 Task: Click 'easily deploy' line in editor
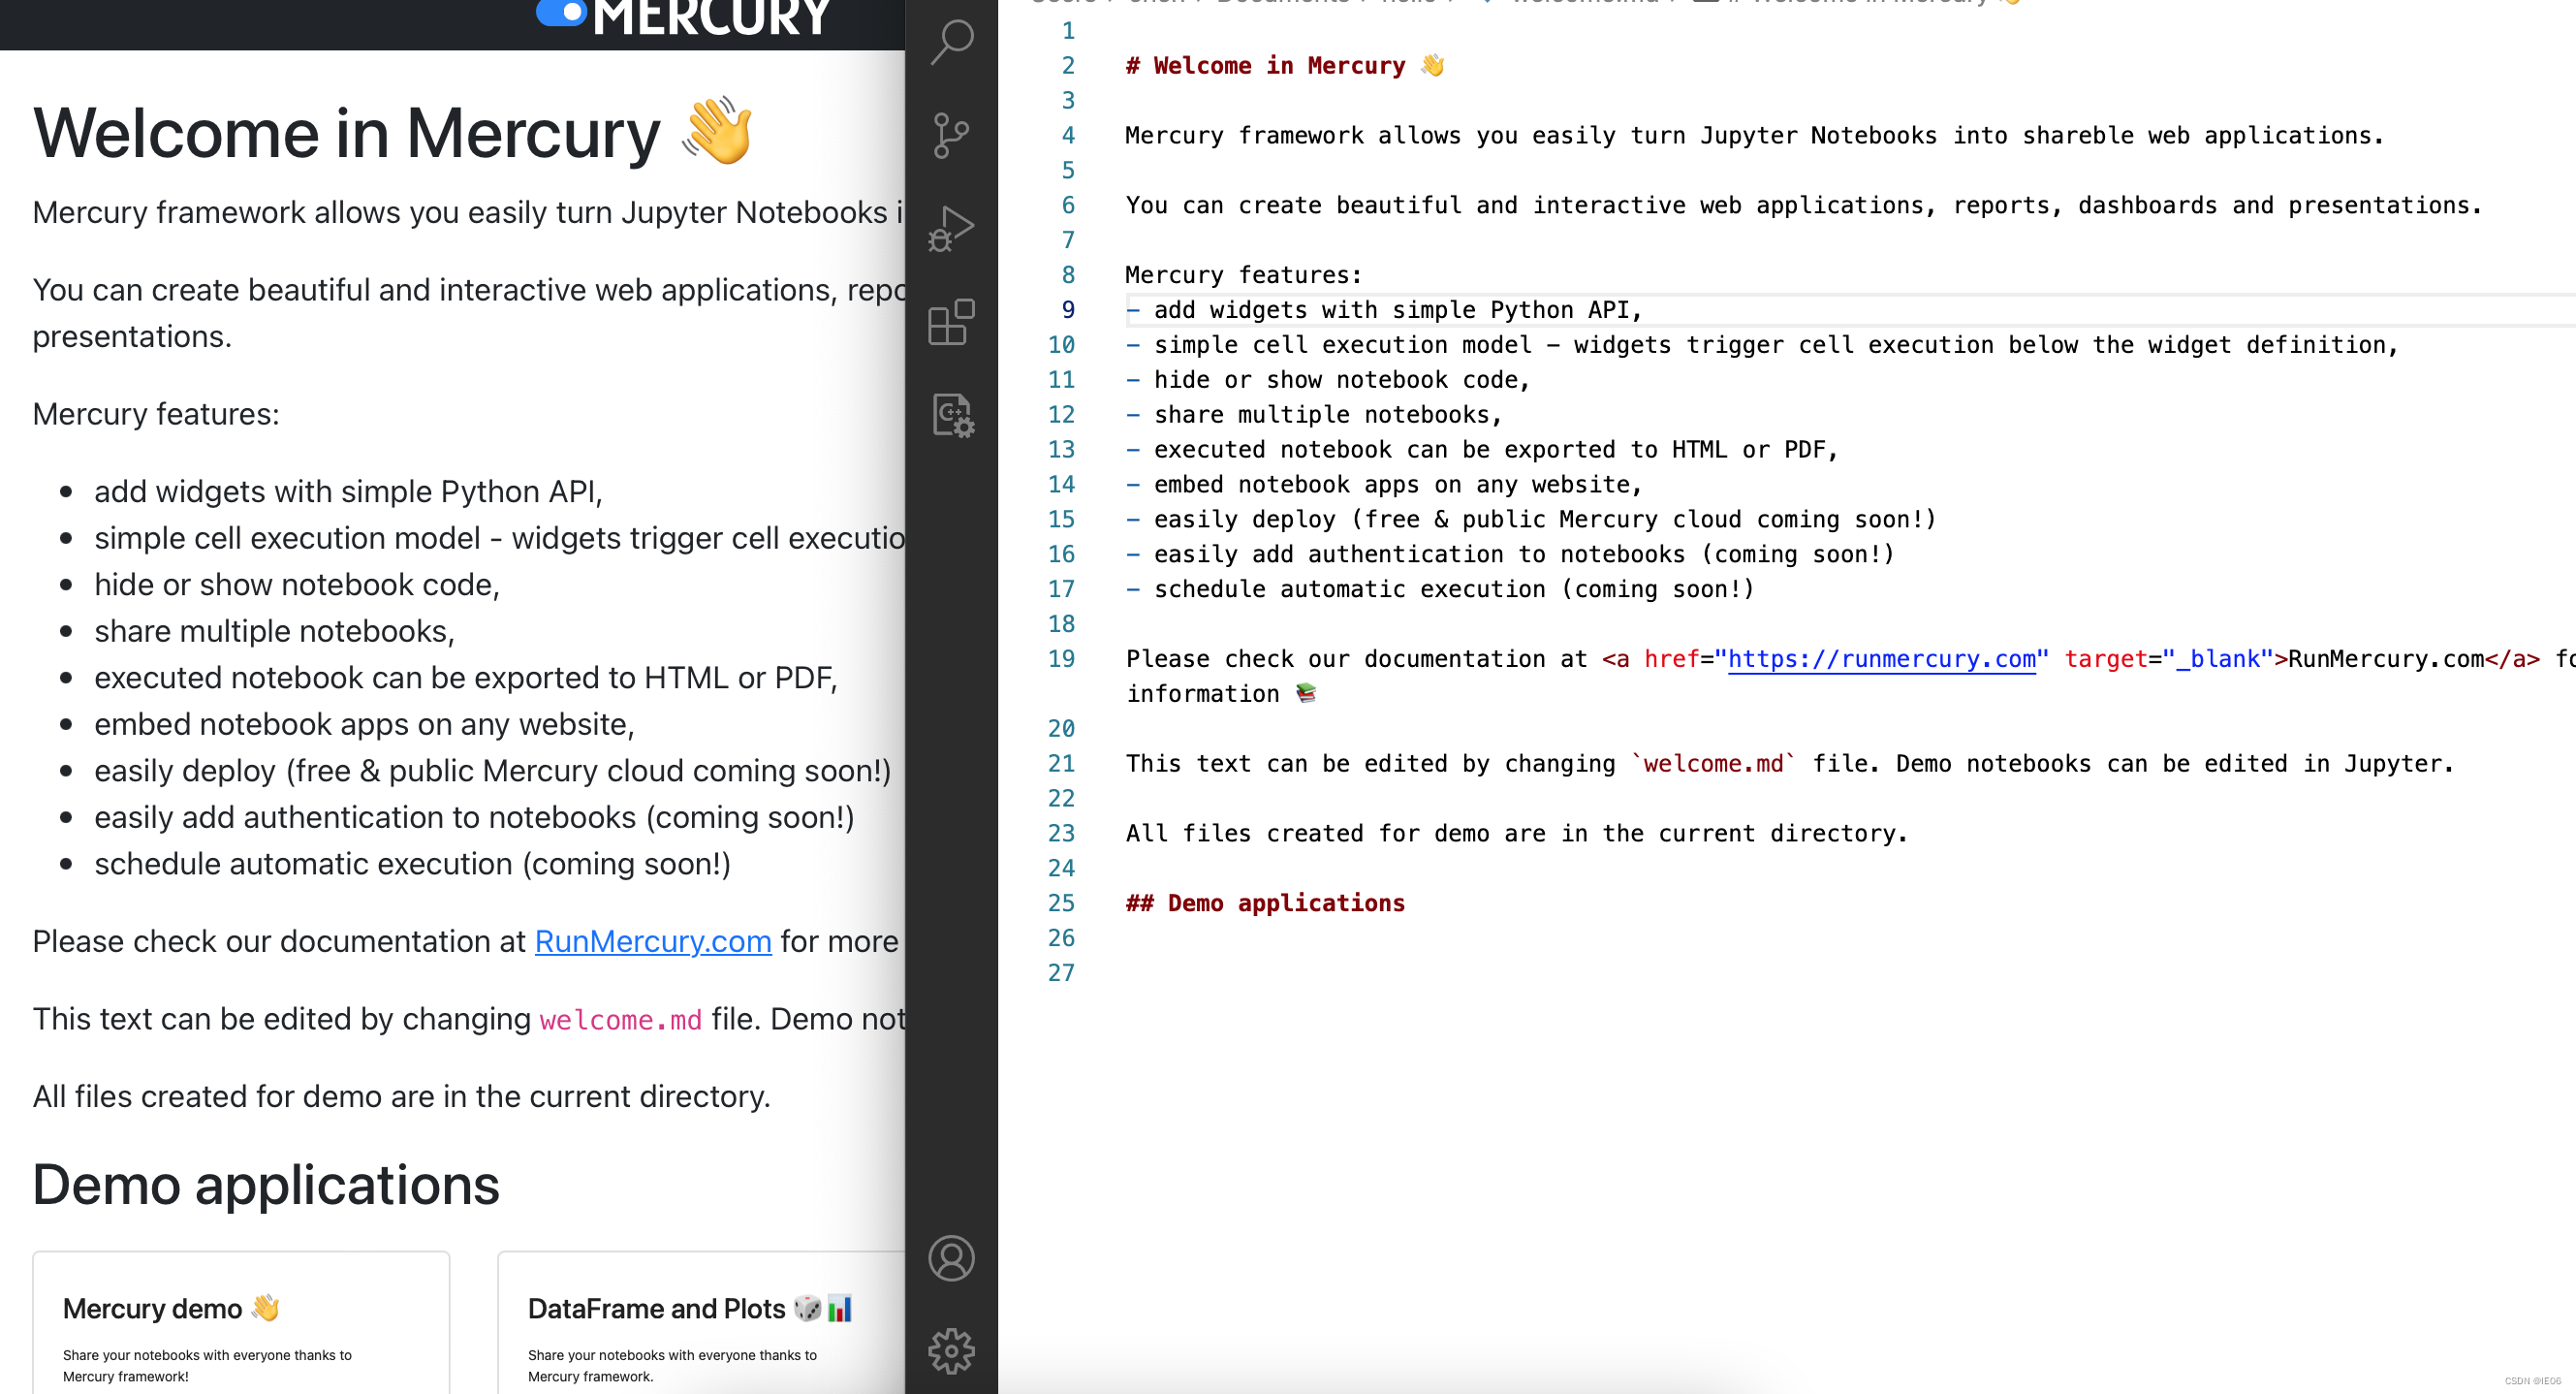pyautogui.click(x=1531, y=520)
